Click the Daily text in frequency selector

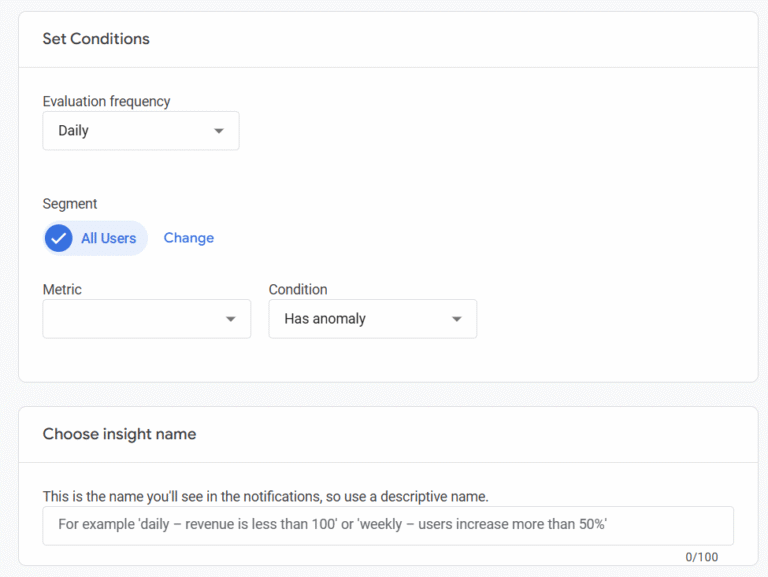(x=73, y=131)
